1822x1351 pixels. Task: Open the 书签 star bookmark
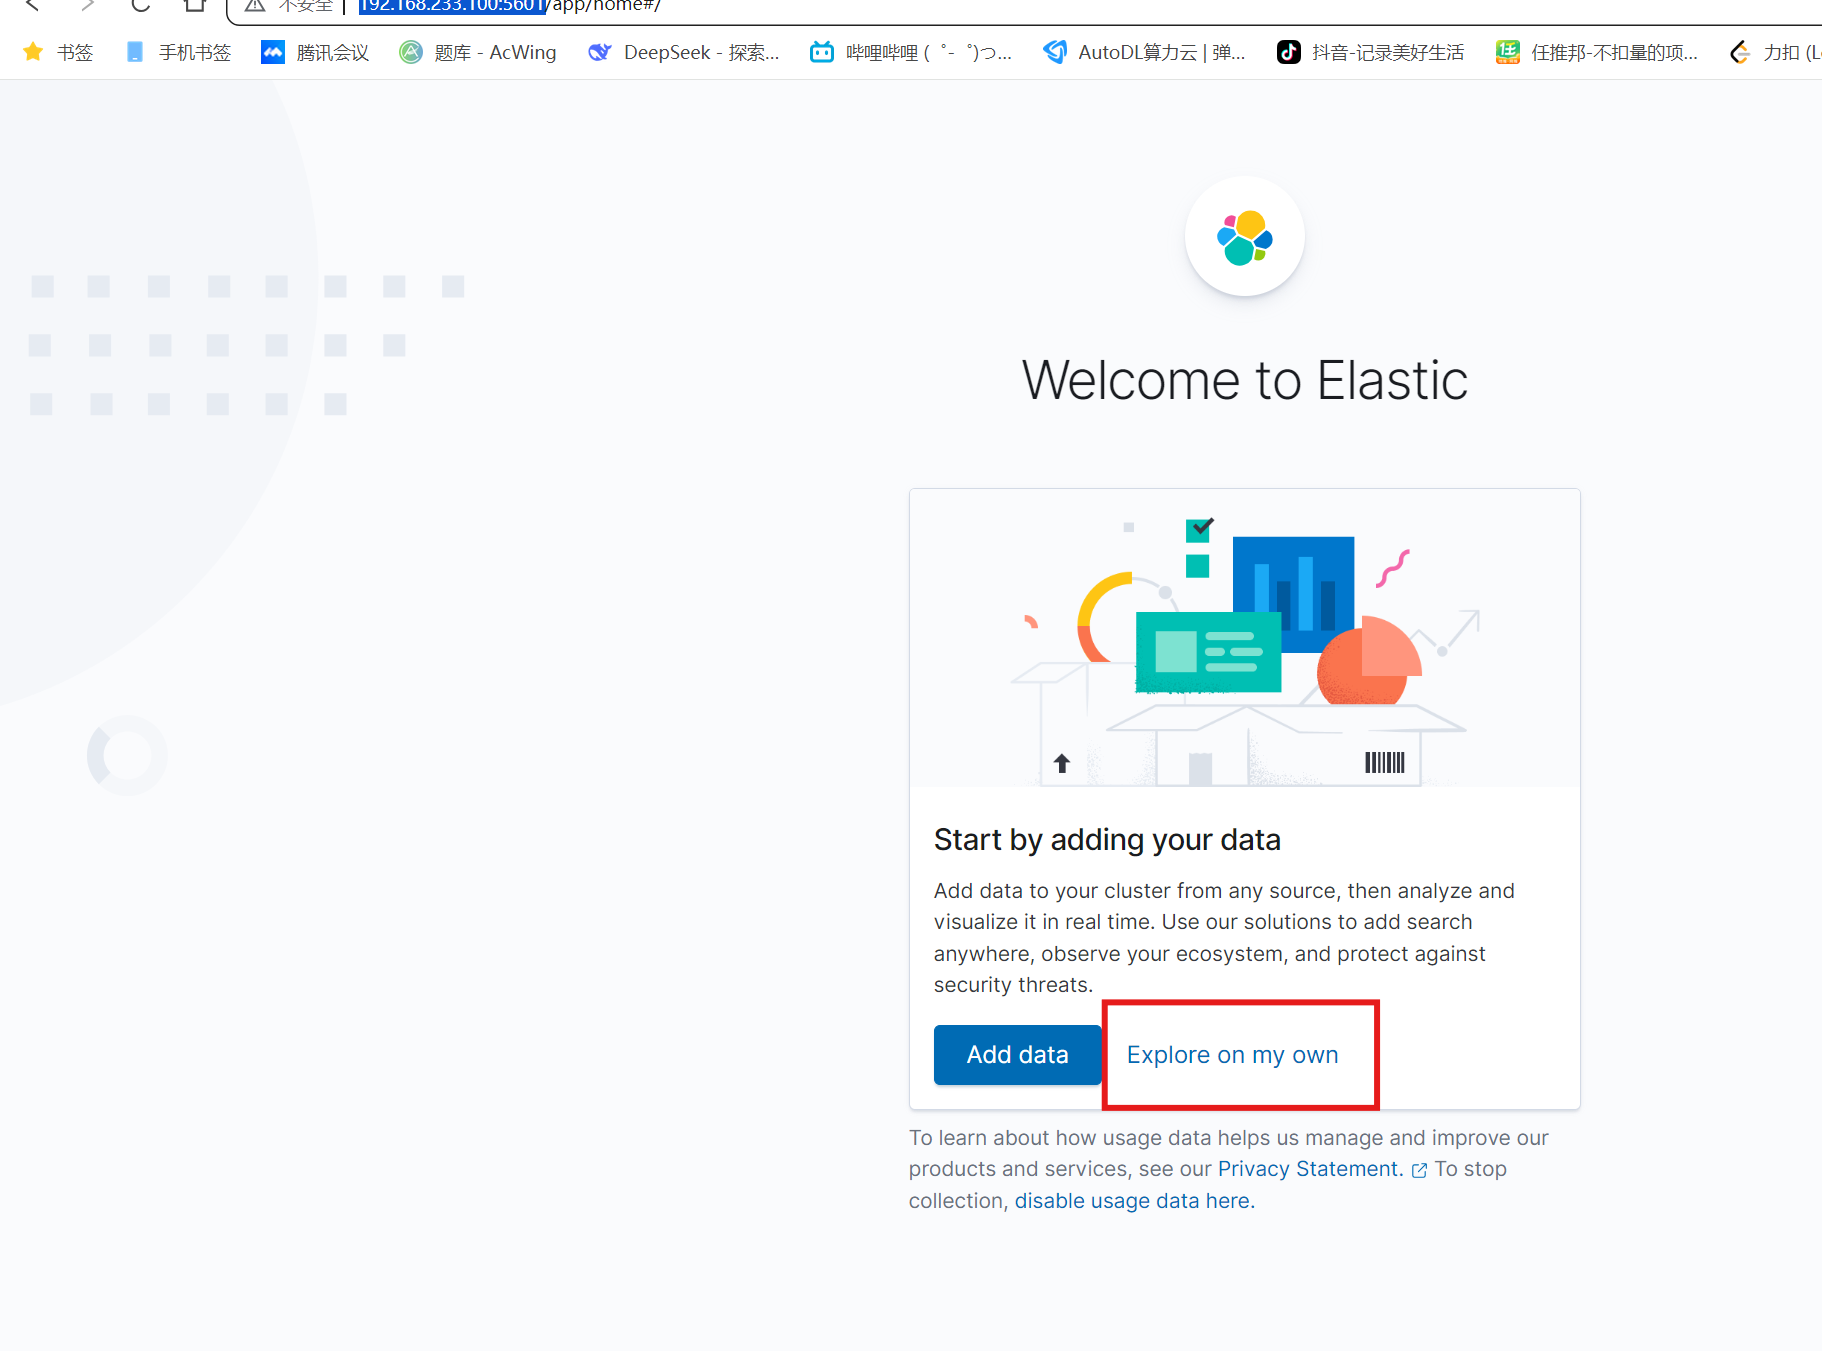[x=58, y=52]
